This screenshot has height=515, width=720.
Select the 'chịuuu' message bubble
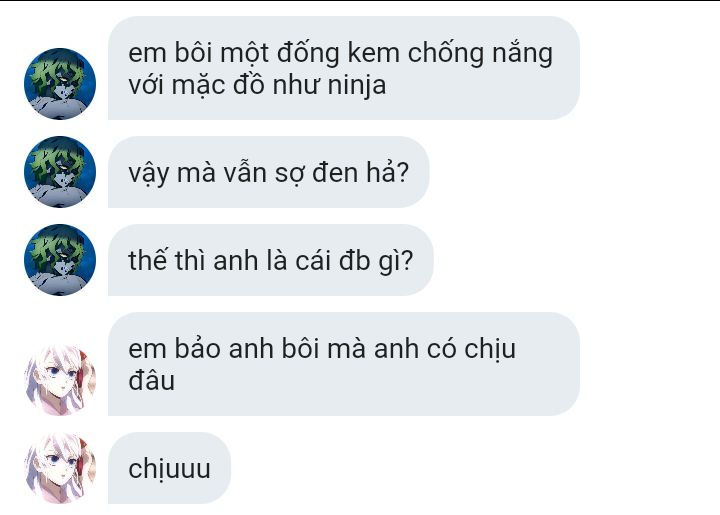[x=169, y=468]
